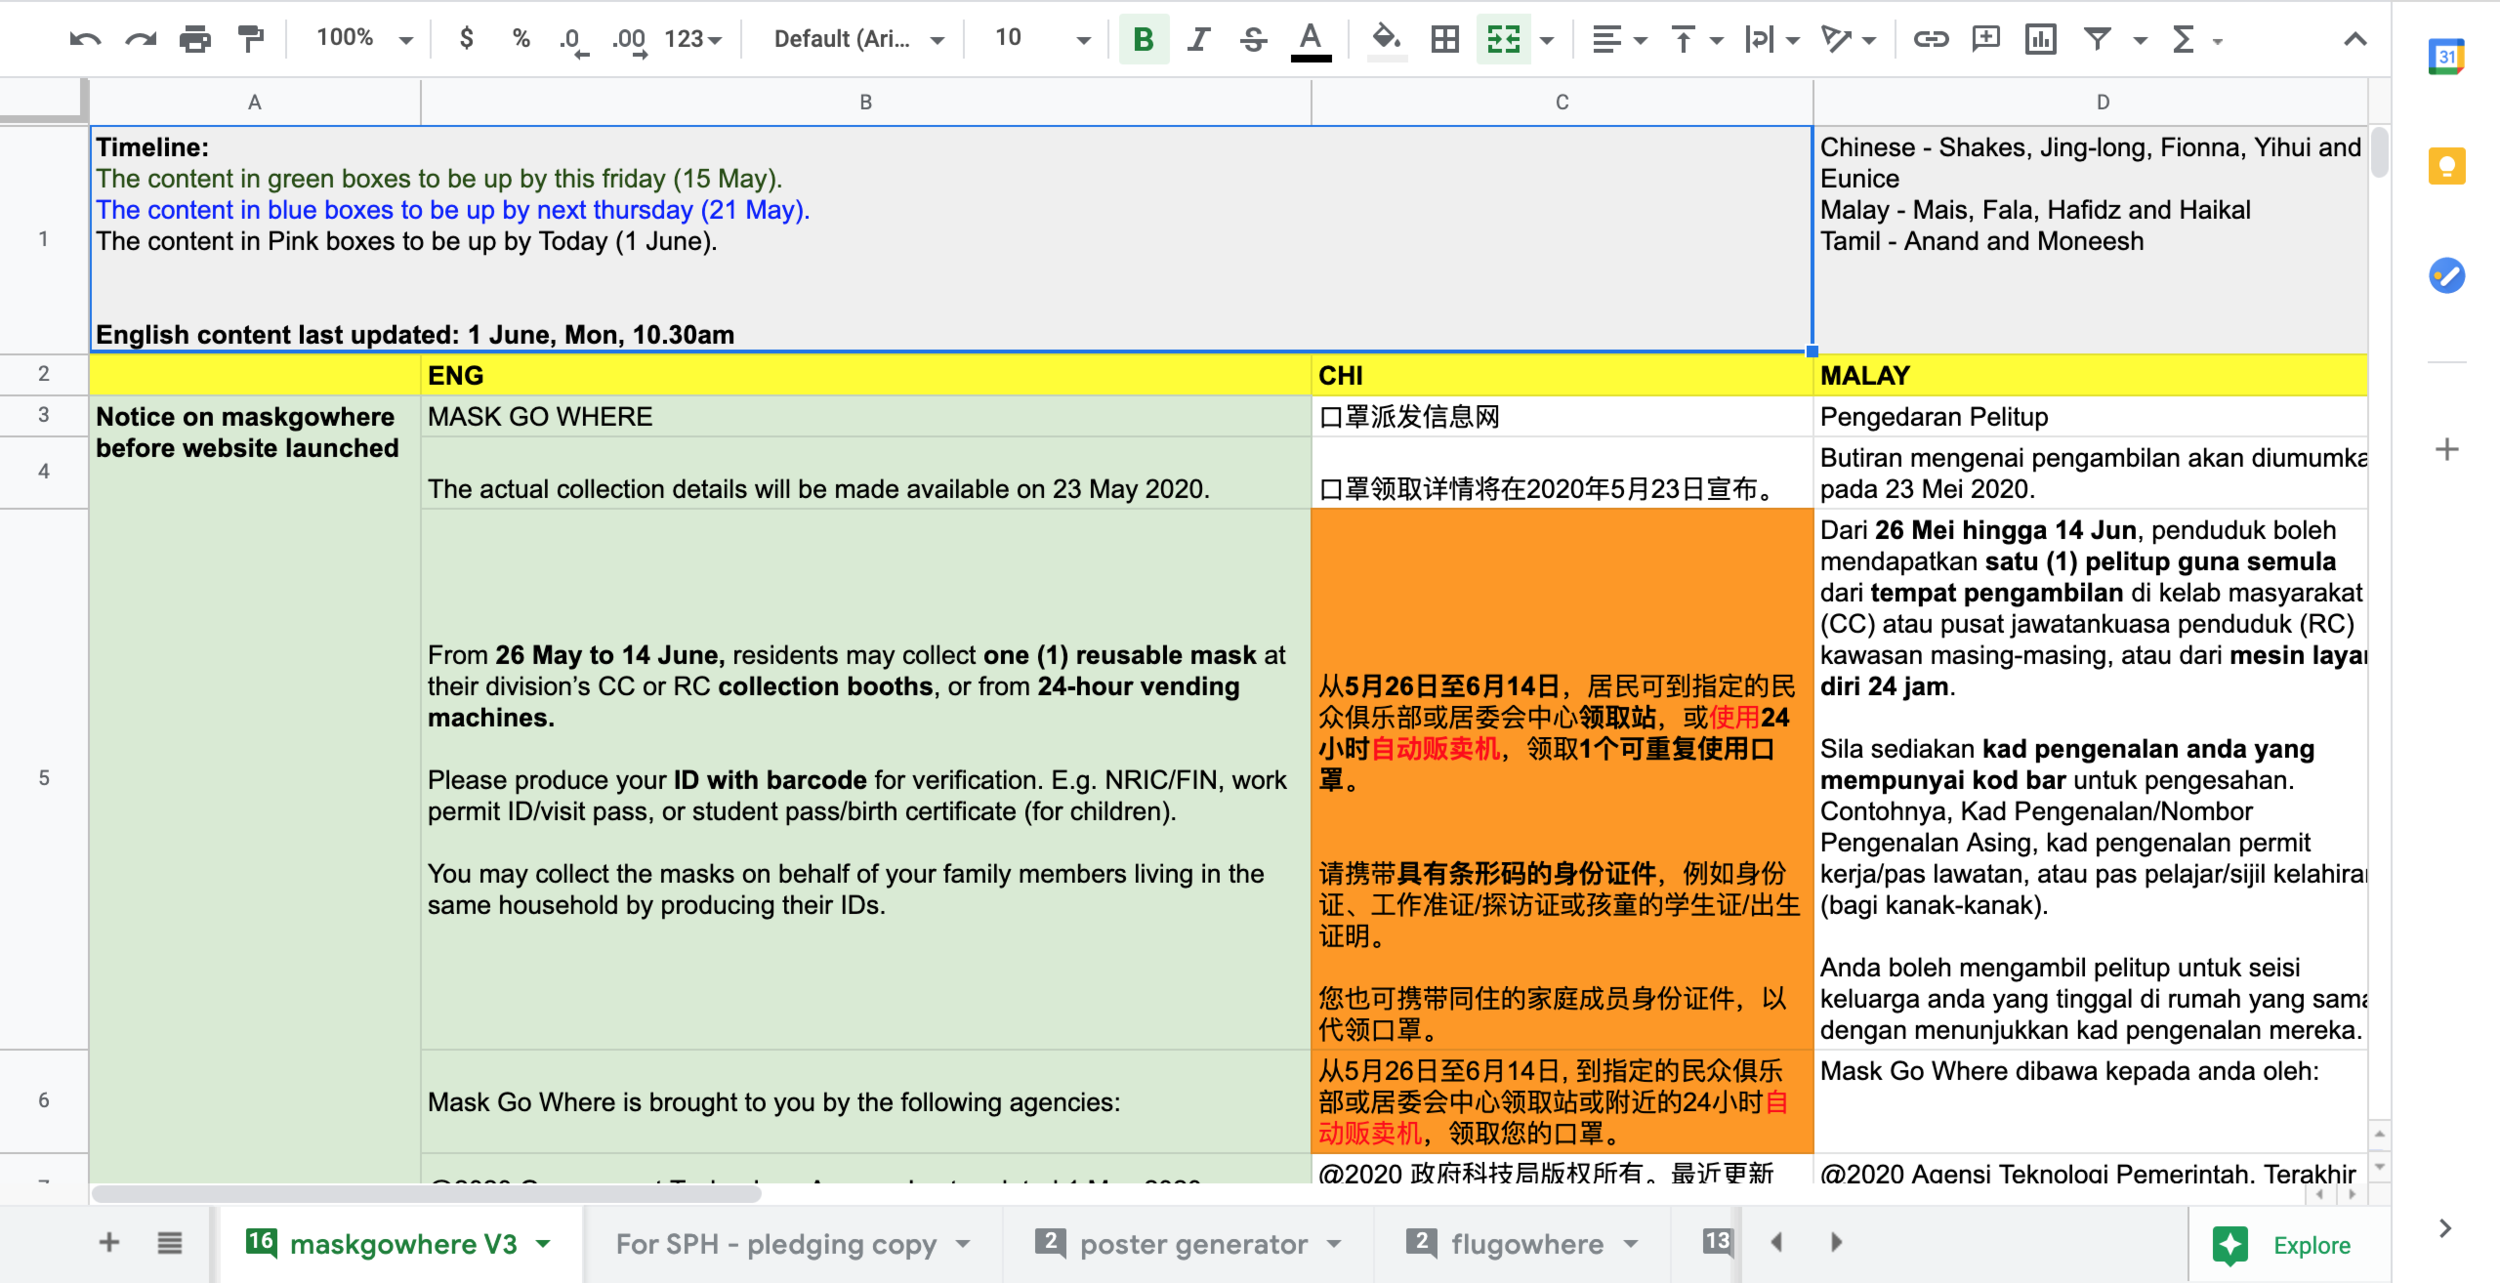
Task: Toggle strikethrough formatting
Action: 1253,39
